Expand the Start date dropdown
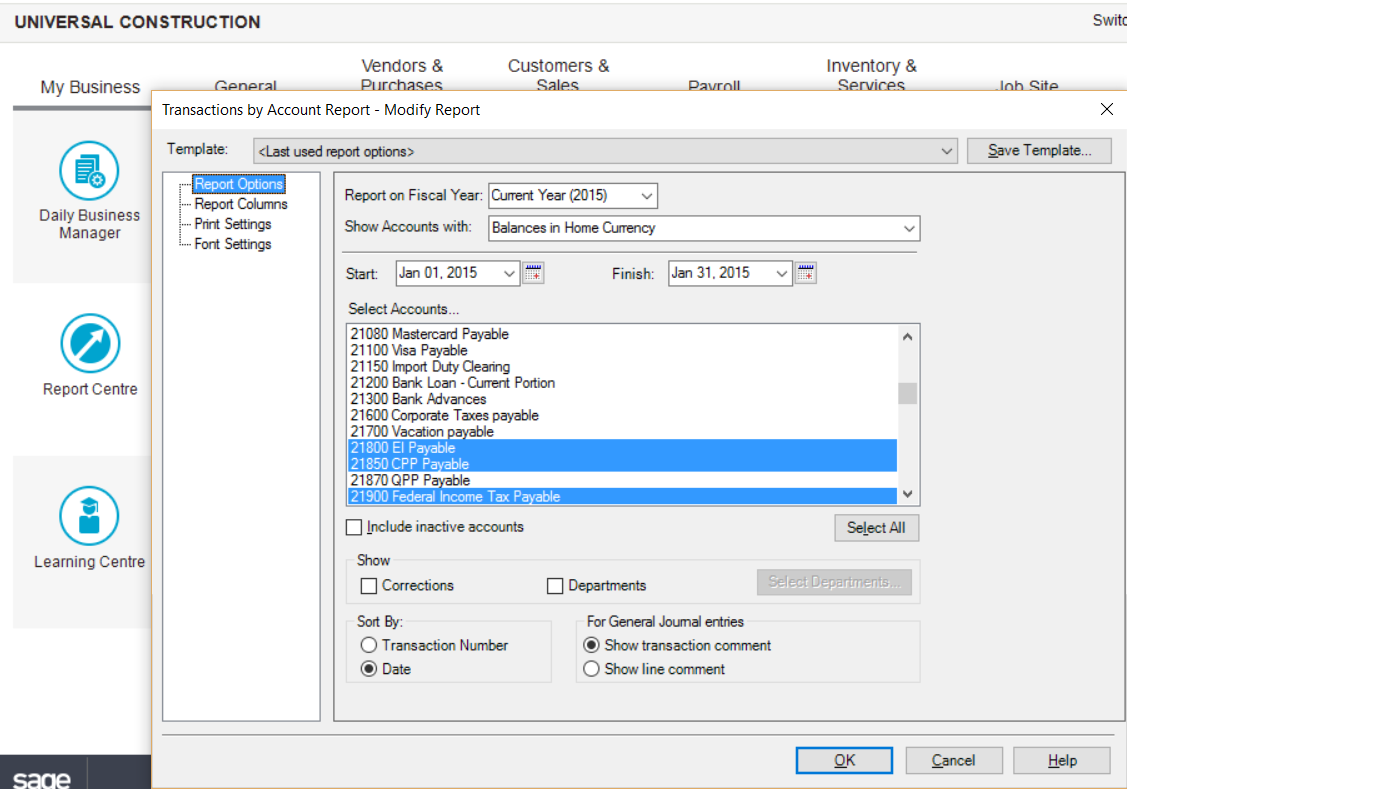 point(508,273)
